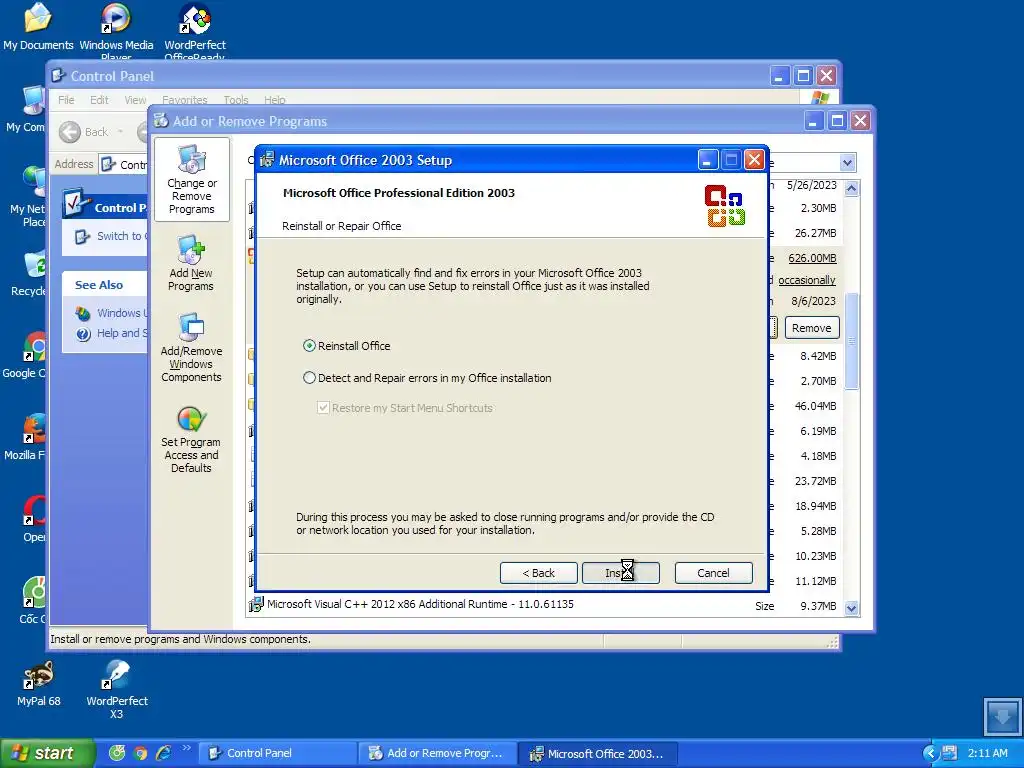Image resolution: width=1024 pixels, height=768 pixels.
Task: Maximize the Add or Remove Programs window
Action: tap(837, 121)
